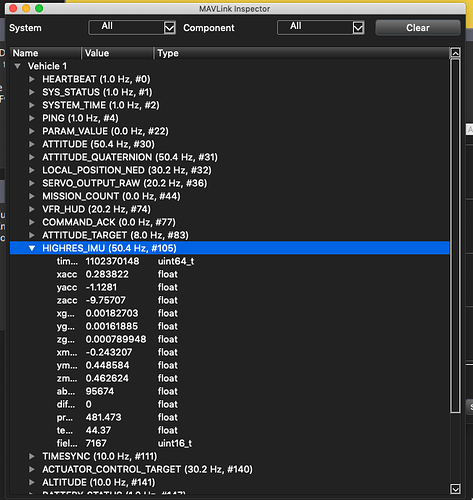Expand the ACTUATOR_CONTROL_TARGET message row
This screenshot has height=500, width=473.
(x=32, y=469)
